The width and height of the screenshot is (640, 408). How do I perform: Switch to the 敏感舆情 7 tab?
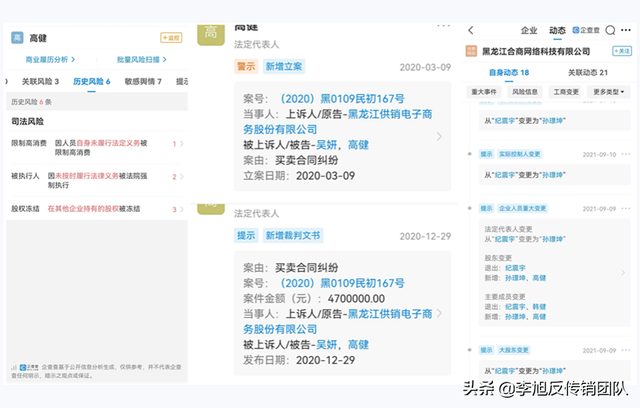coord(143,81)
